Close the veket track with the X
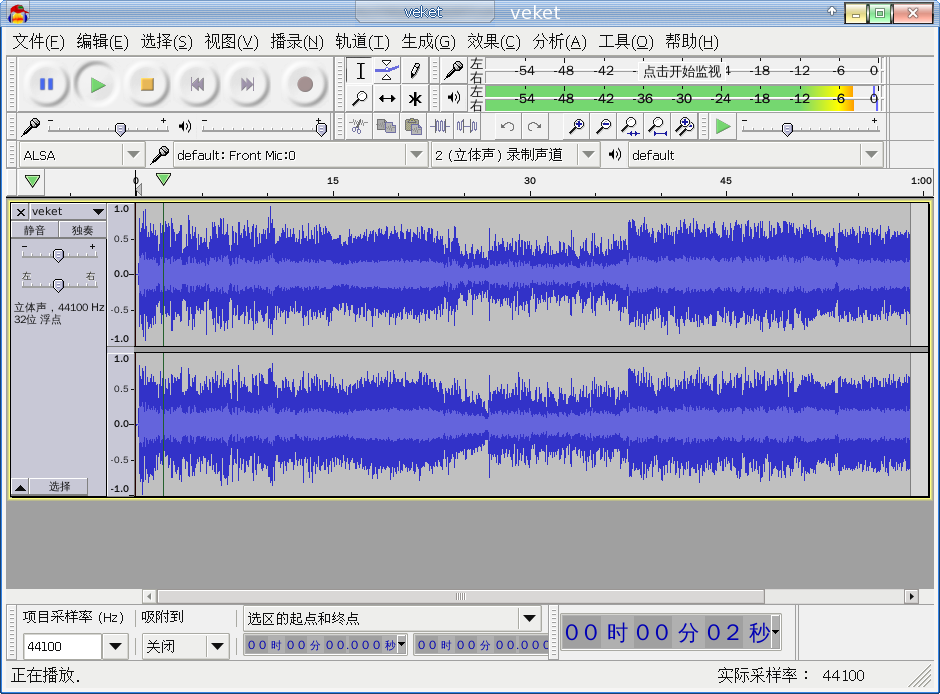This screenshot has width=940, height=694. coord(20,212)
